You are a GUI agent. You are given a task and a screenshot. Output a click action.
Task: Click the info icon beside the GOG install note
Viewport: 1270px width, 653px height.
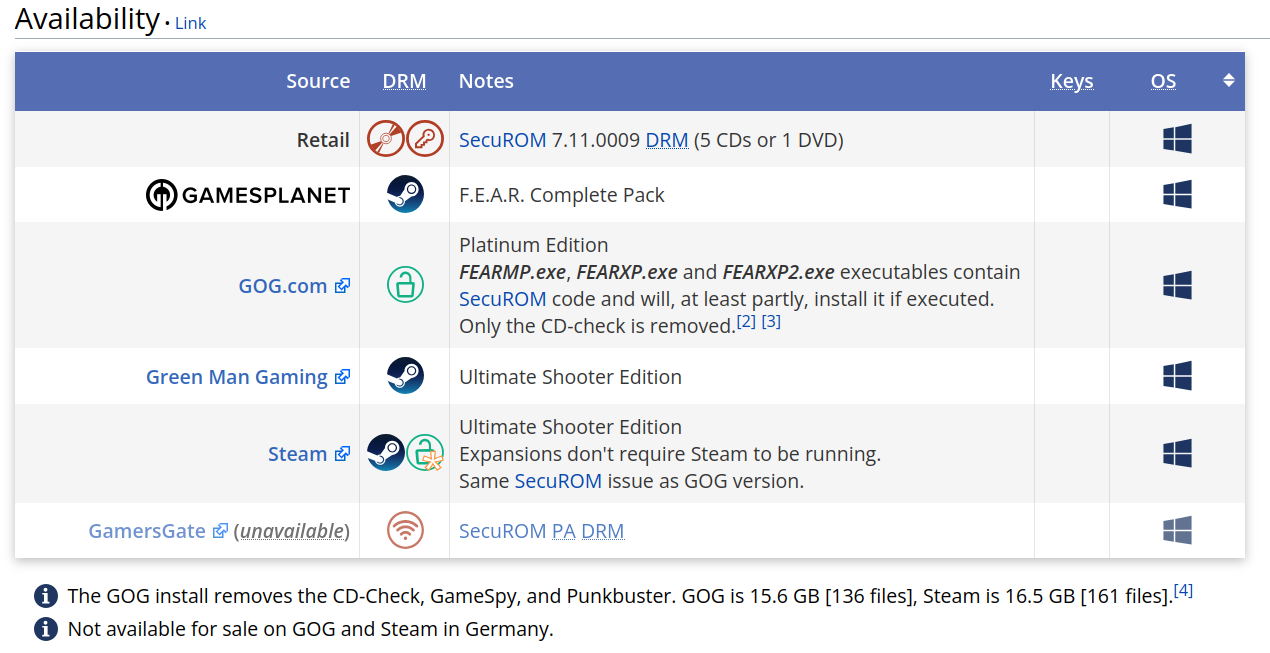[x=45, y=596]
